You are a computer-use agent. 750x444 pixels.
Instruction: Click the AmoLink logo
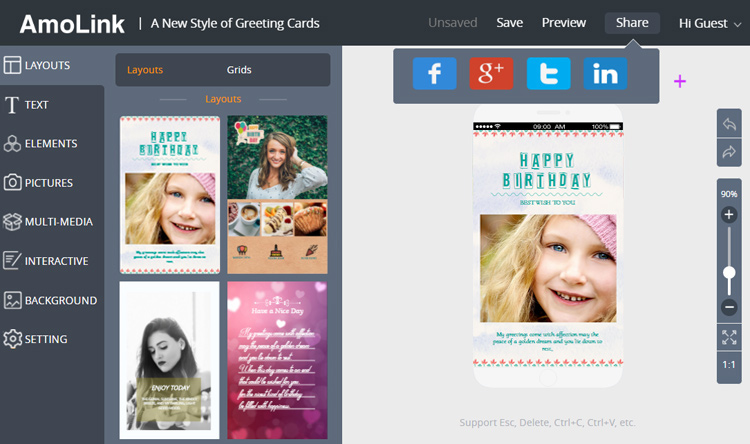coord(72,24)
